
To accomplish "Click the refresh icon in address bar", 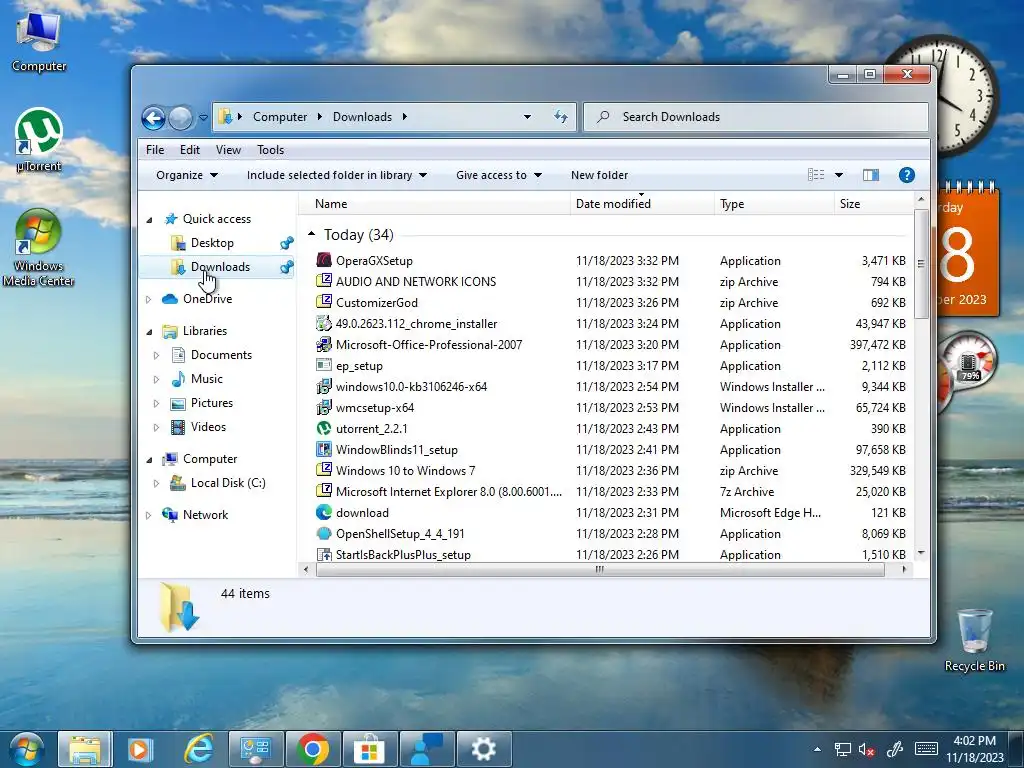I will (x=561, y=117).
